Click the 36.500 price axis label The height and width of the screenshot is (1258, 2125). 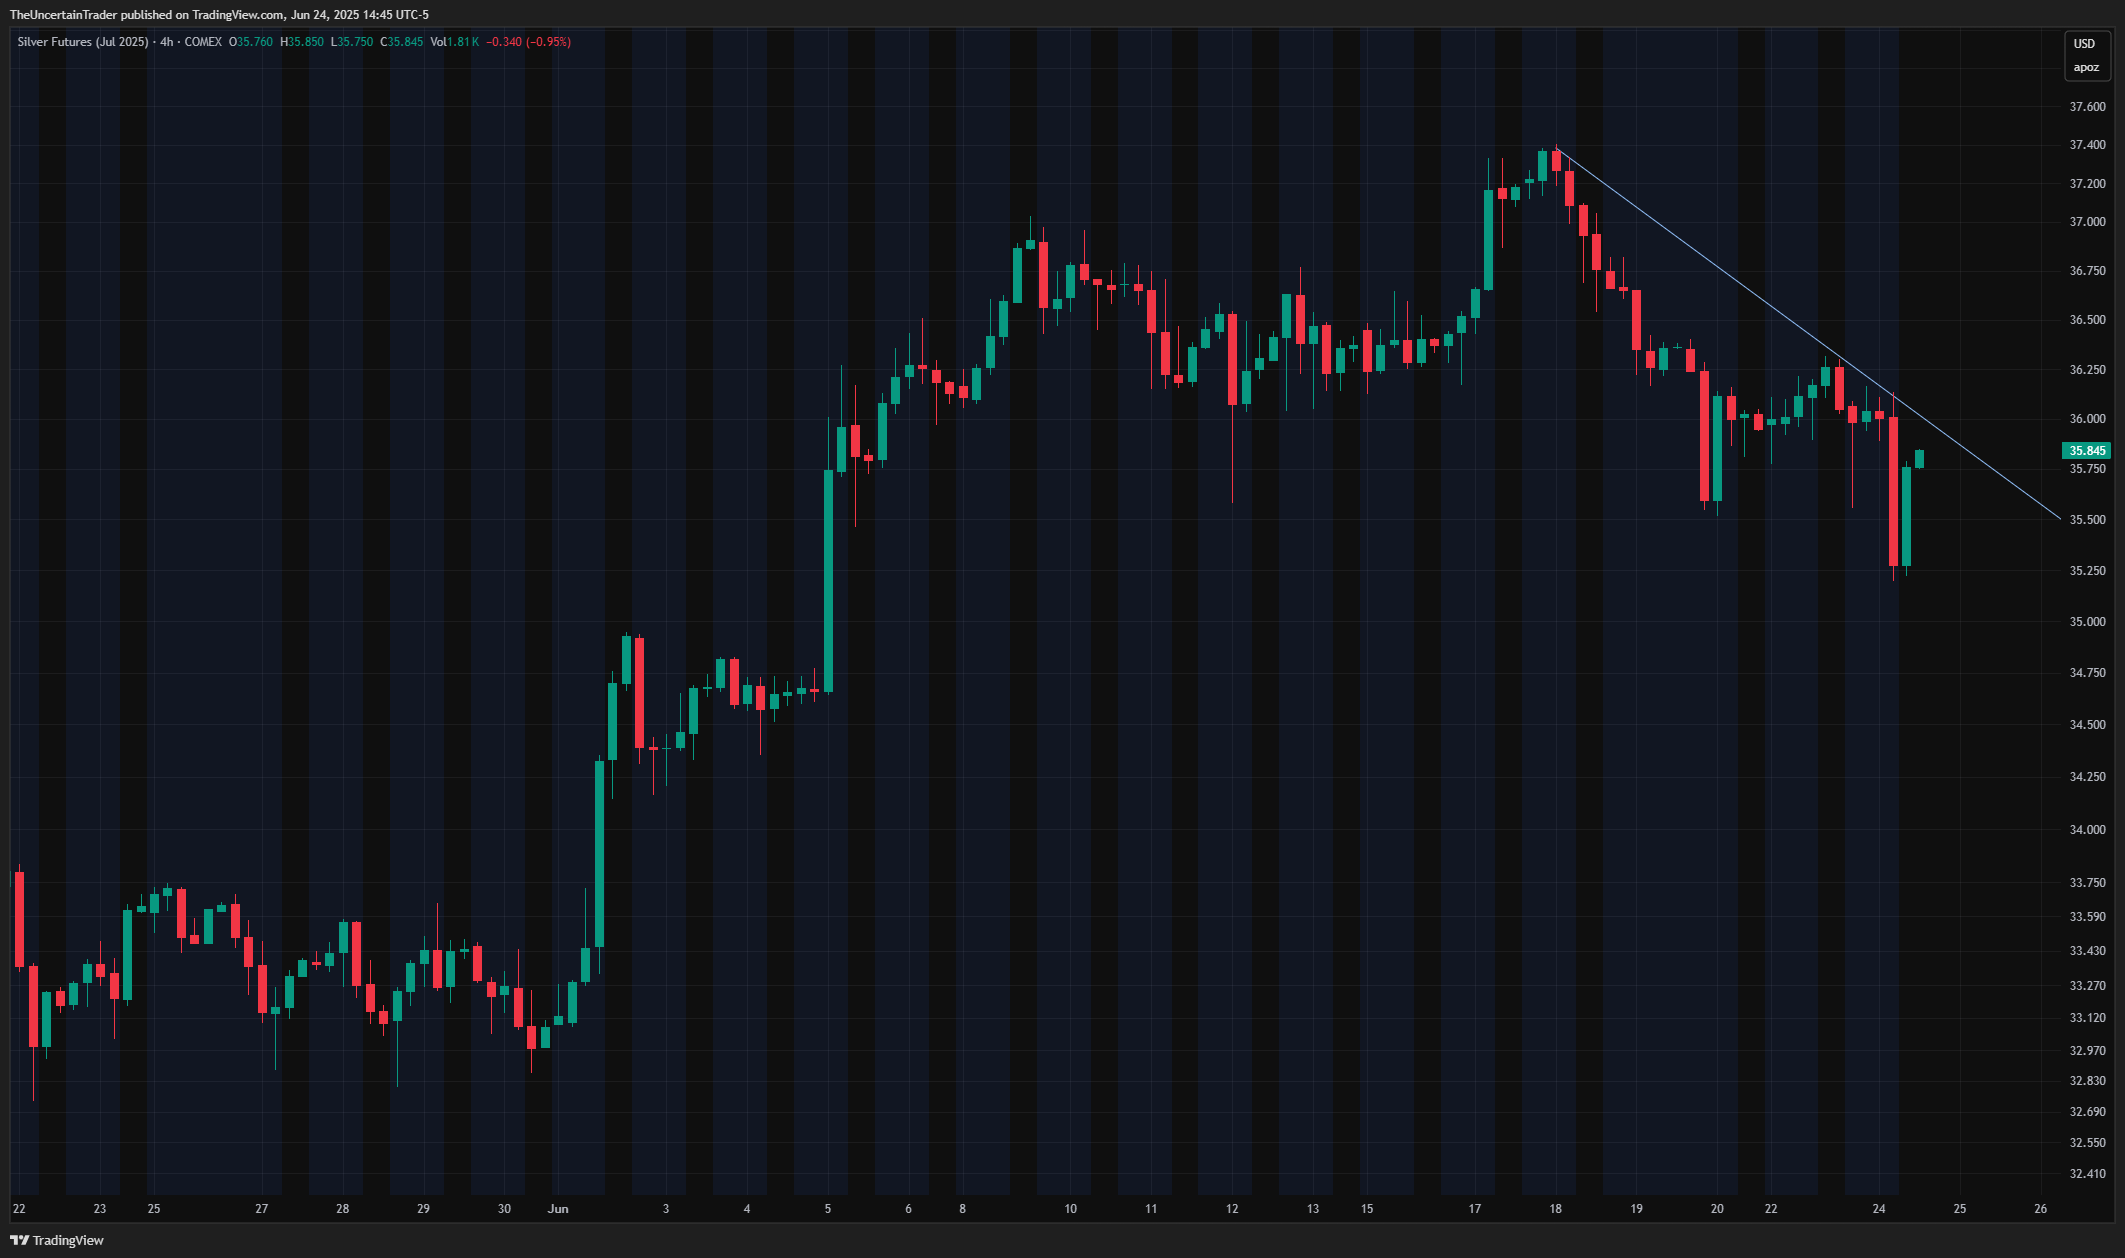click(2087, 320)
